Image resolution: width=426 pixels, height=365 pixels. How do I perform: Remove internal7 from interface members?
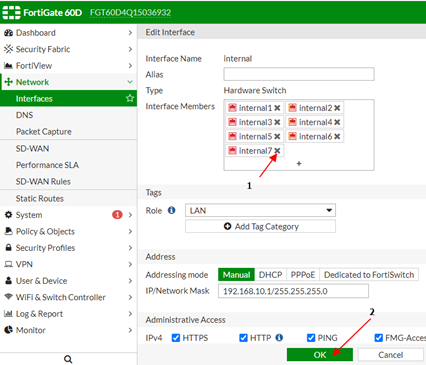click(x=277, y=151)
